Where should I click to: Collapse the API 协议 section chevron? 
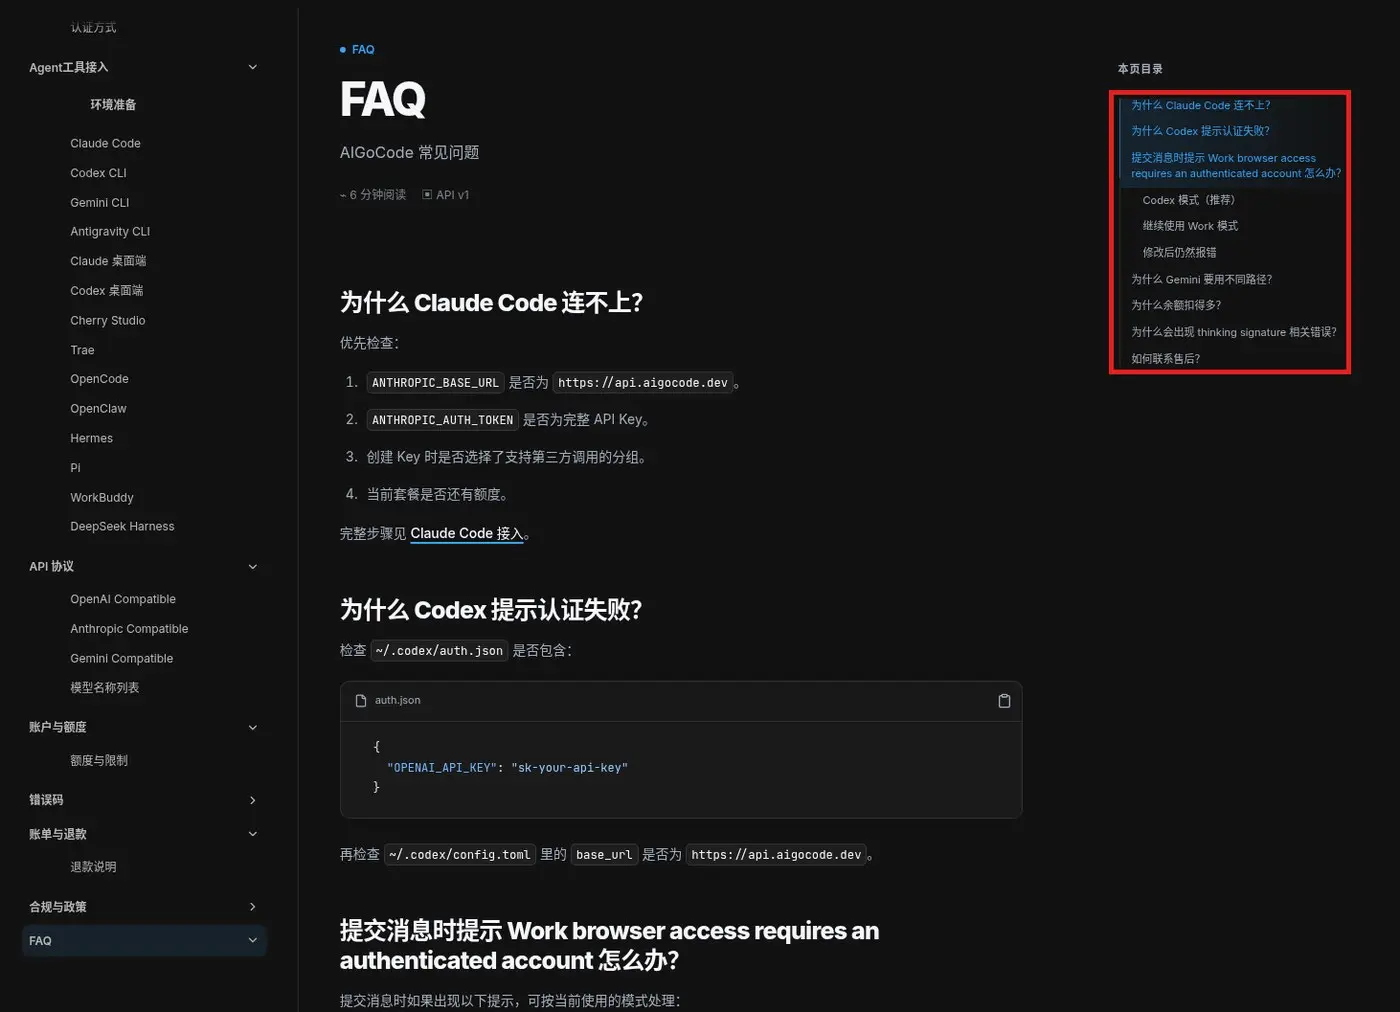tap(252, 567)
